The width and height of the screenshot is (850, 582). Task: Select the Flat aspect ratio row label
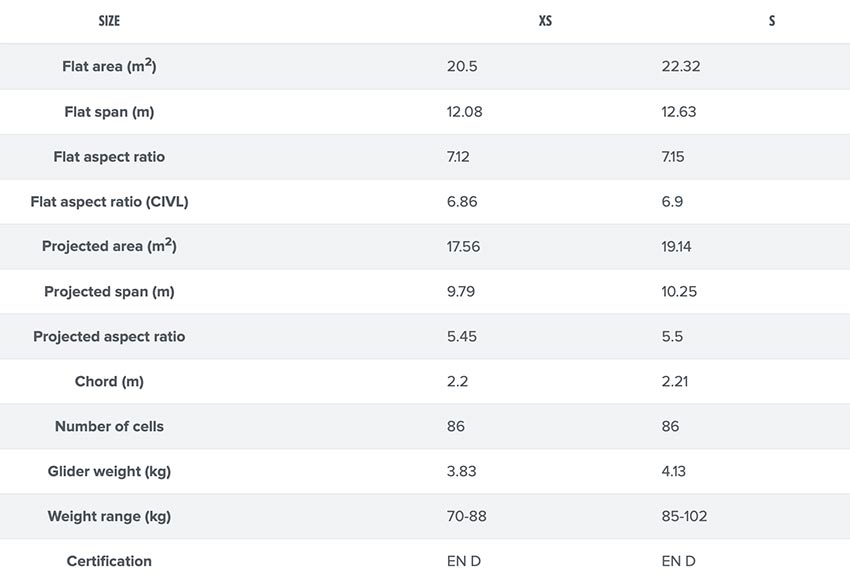click(109, 157)
